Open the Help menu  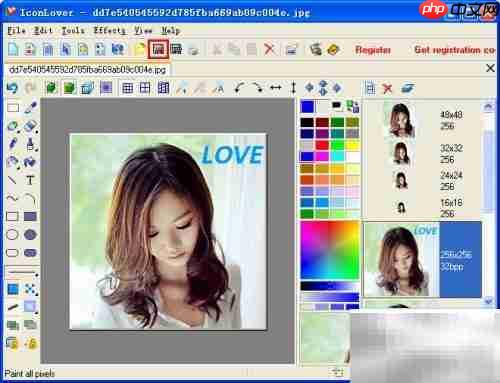pos(171,31)
